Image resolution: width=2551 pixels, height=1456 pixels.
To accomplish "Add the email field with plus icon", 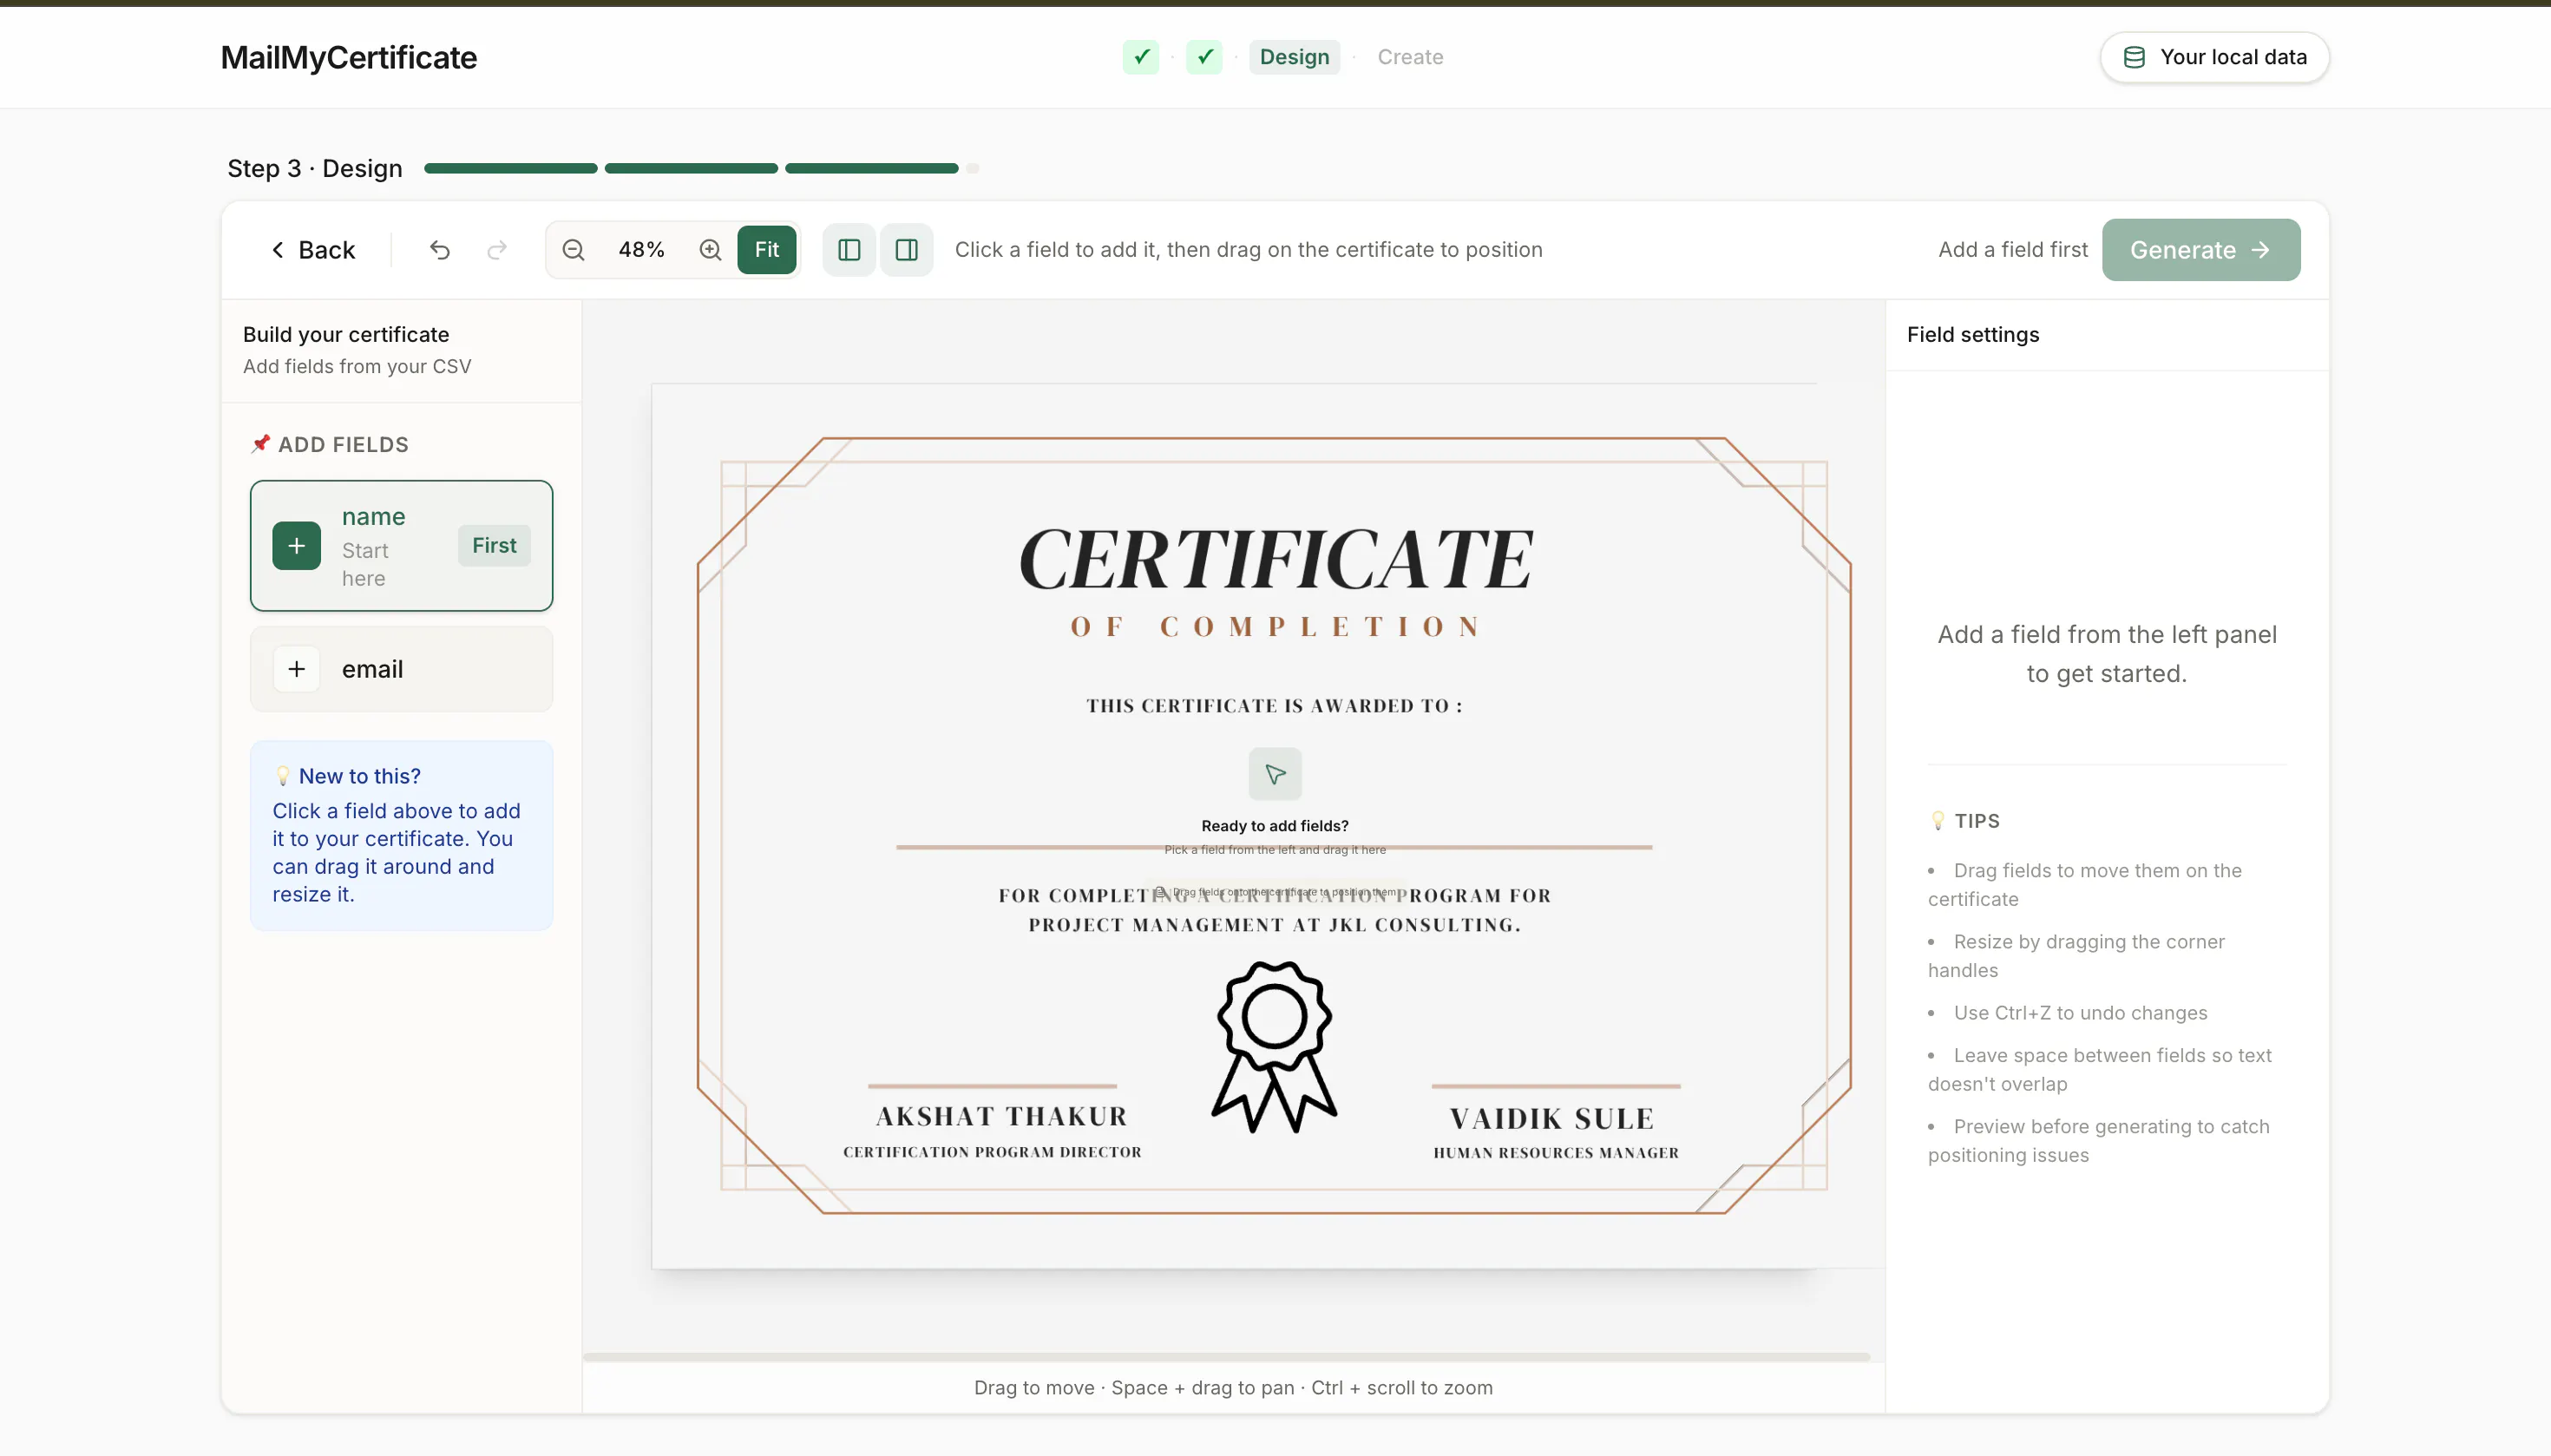I will [x=297, y=669].
